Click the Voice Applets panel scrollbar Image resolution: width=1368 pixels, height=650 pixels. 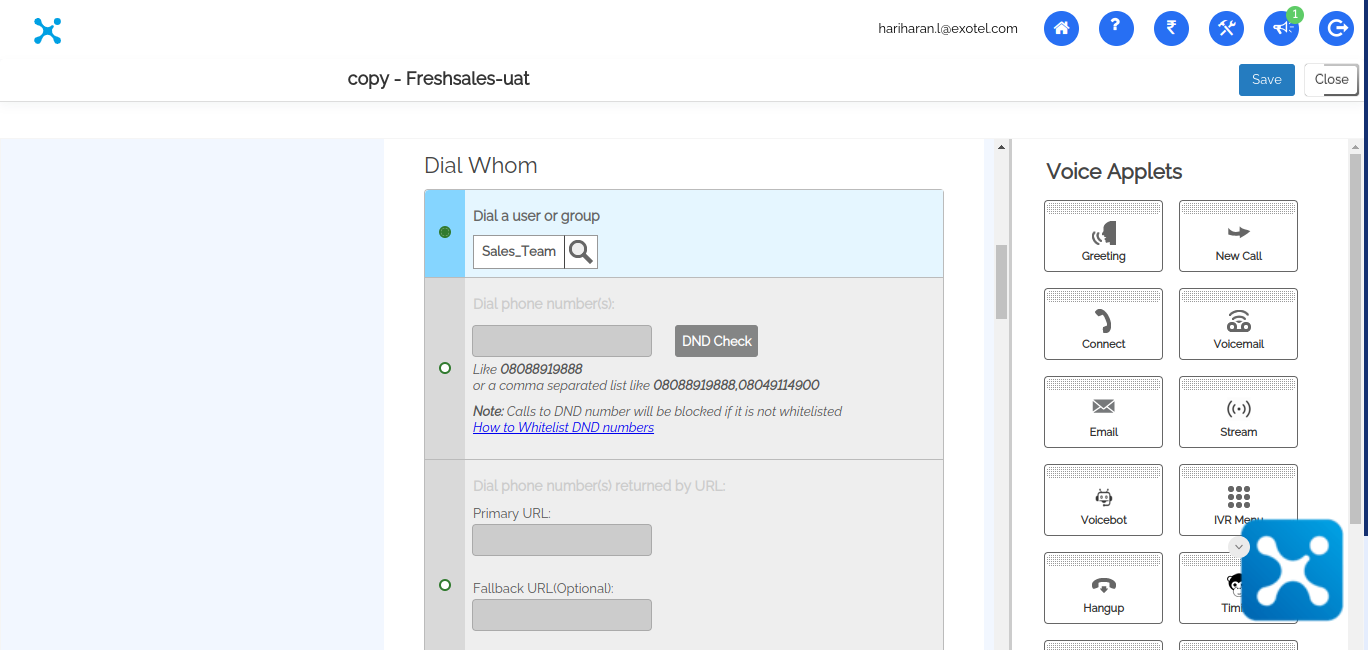pos(1355,338)
